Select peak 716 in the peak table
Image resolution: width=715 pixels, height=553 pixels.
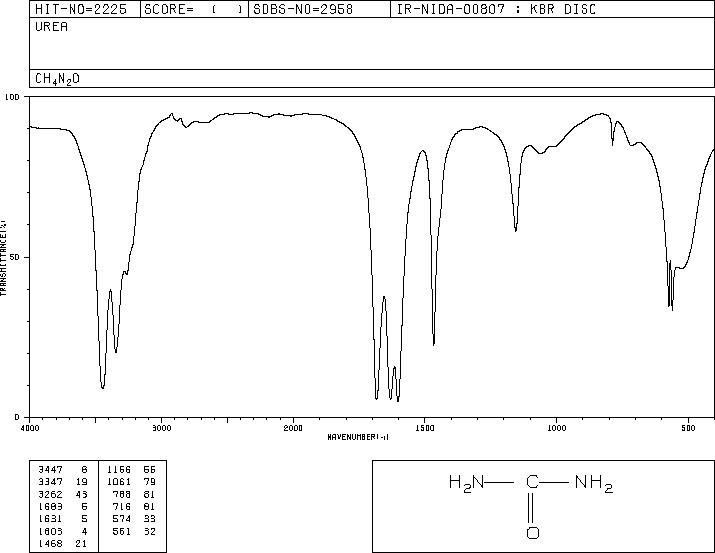click(122, 506)
